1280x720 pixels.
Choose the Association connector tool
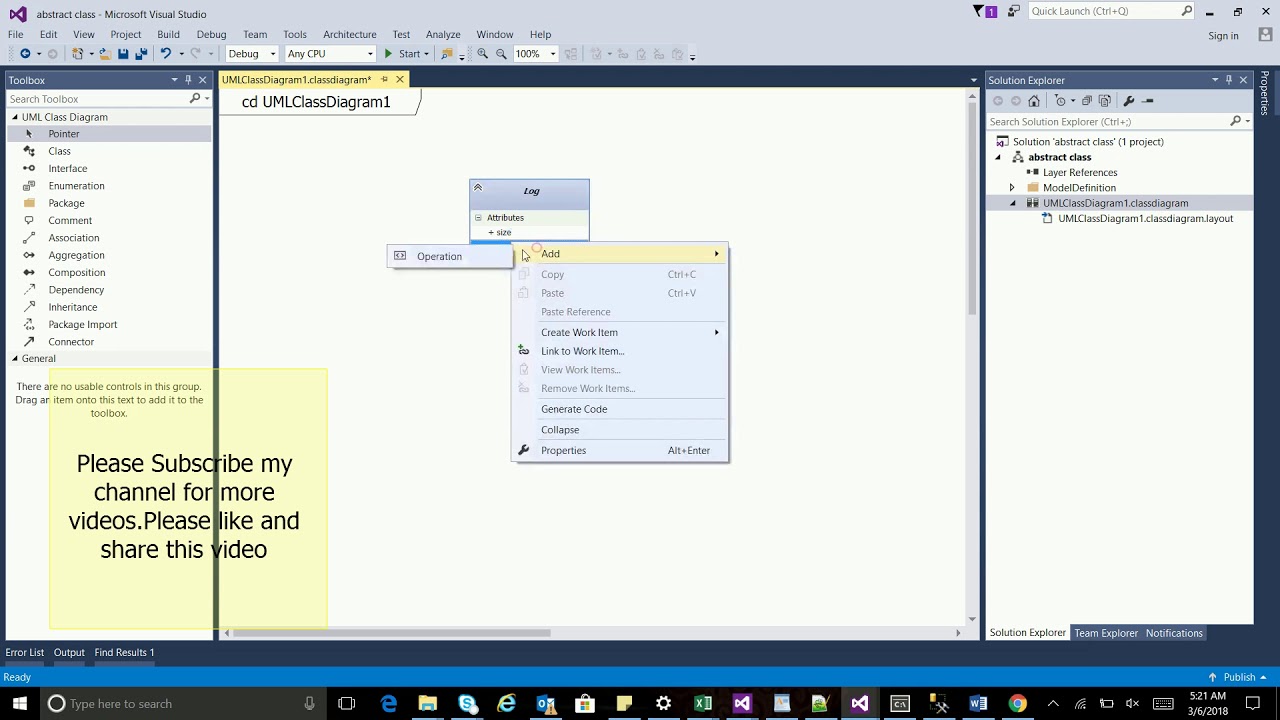(x=73, y=238)
